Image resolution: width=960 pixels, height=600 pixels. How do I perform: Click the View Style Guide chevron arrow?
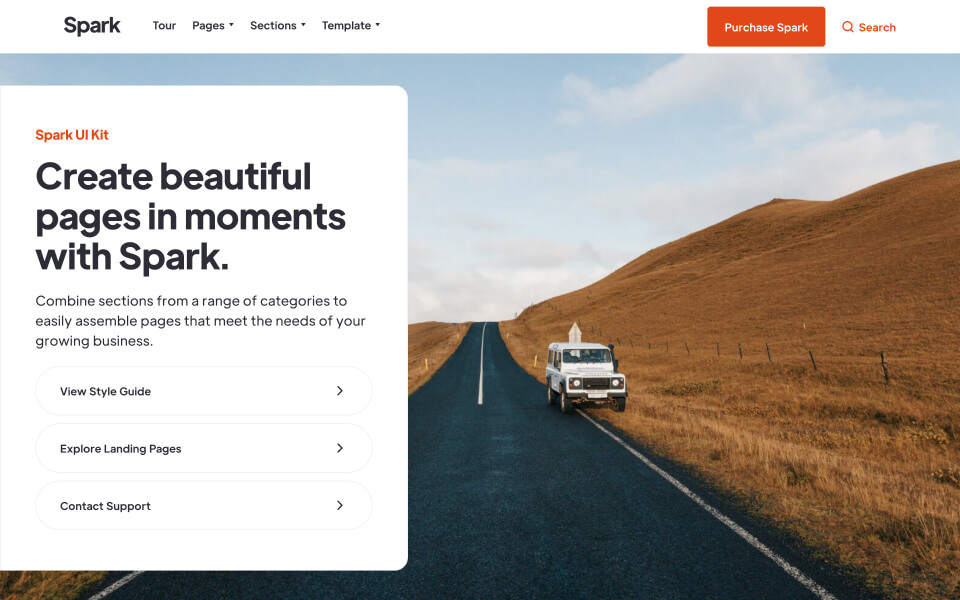coord(340,391)
